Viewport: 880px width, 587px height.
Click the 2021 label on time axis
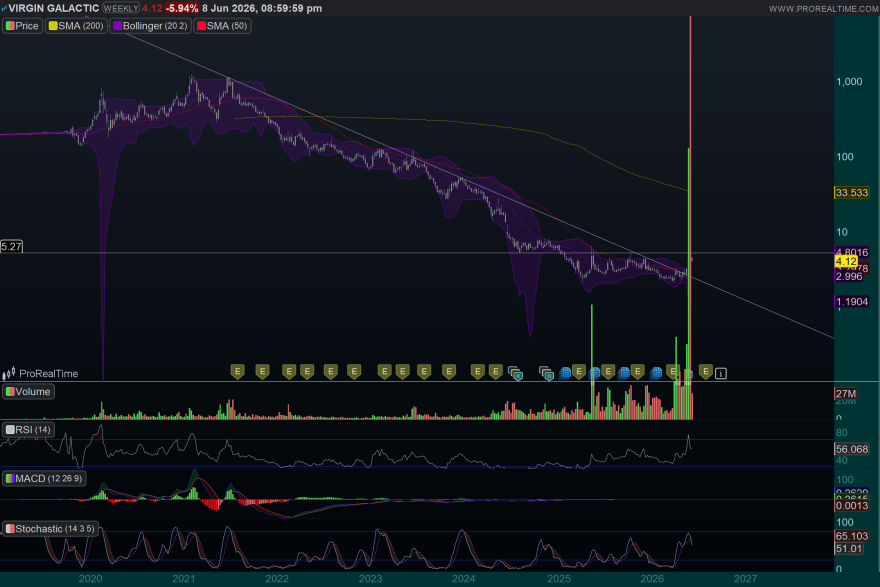(184, 579)
